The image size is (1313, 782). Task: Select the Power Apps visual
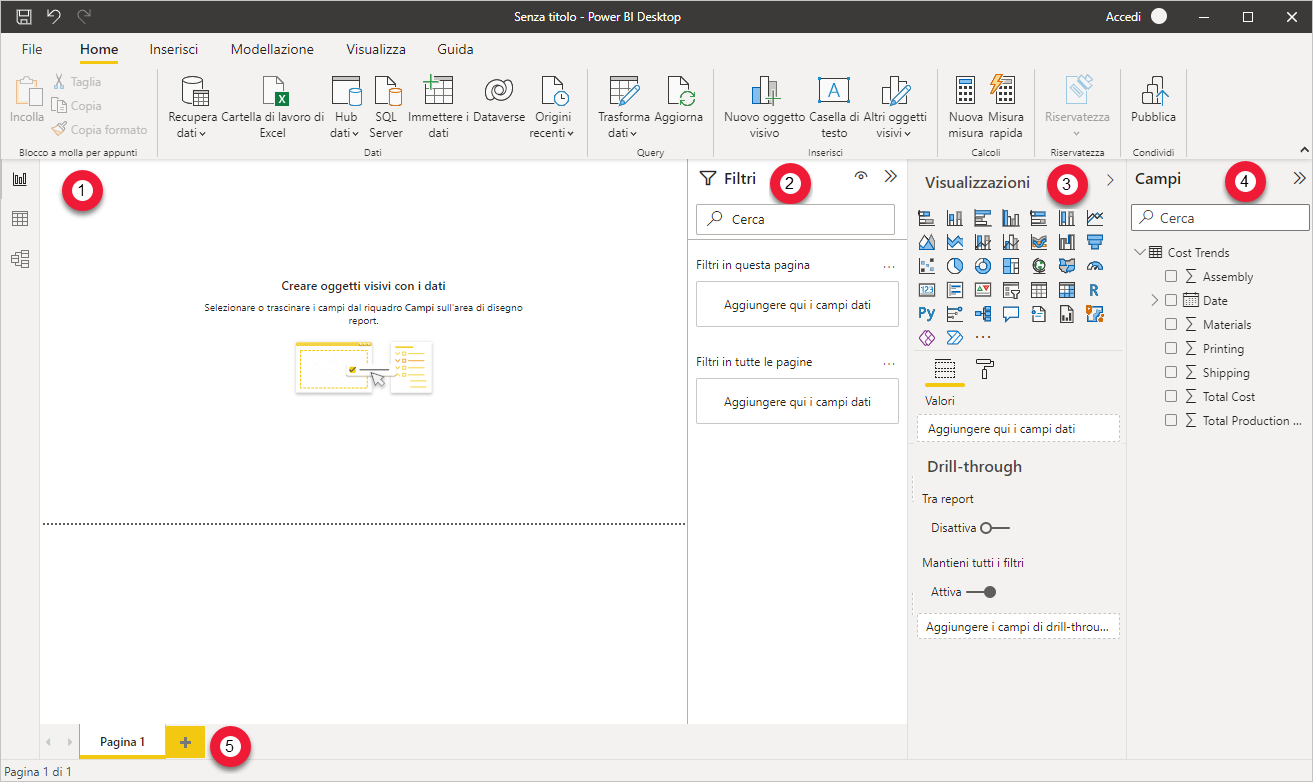pyautogui.click(x=926, y=338)
